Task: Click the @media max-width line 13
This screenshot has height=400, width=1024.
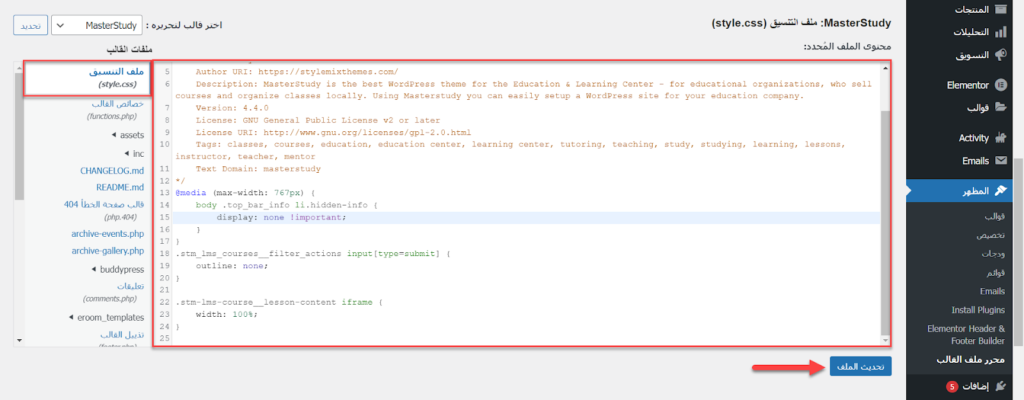Action: pos(246,193)
